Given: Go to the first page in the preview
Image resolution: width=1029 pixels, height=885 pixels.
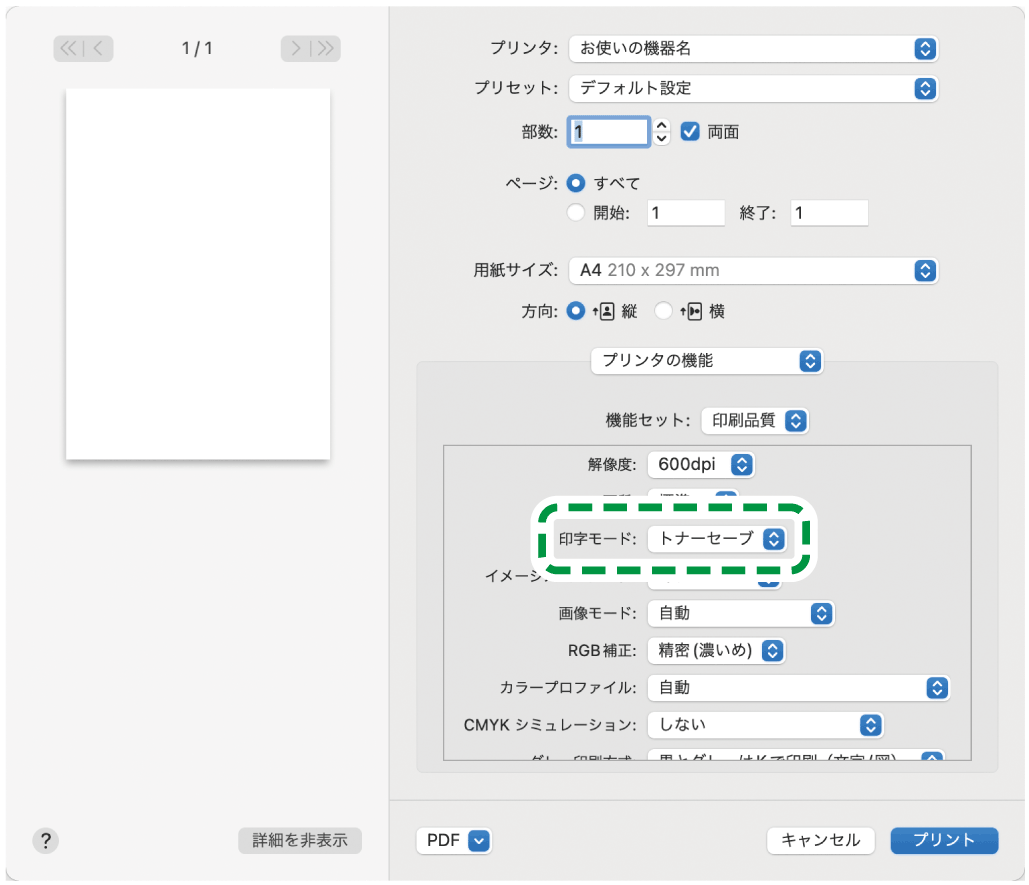Looking at the screenshot, I should 67,48.
